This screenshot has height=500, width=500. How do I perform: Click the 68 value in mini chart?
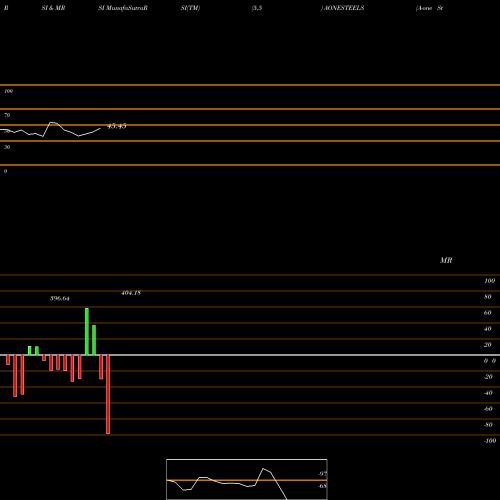pos(322,486)
